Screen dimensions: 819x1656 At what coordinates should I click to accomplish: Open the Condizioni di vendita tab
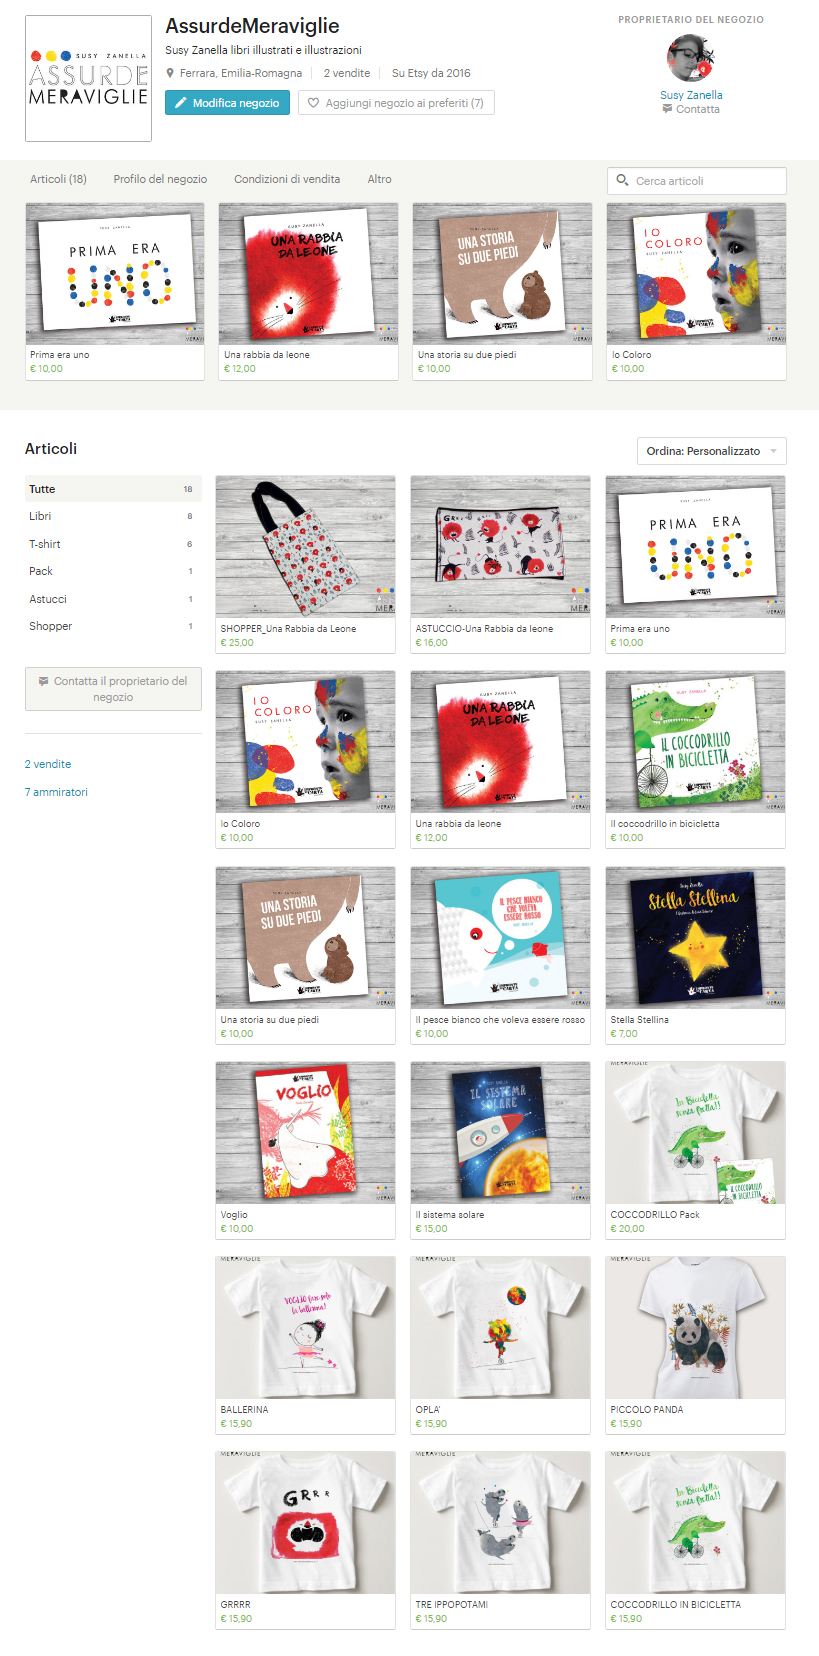click(287, 179)
